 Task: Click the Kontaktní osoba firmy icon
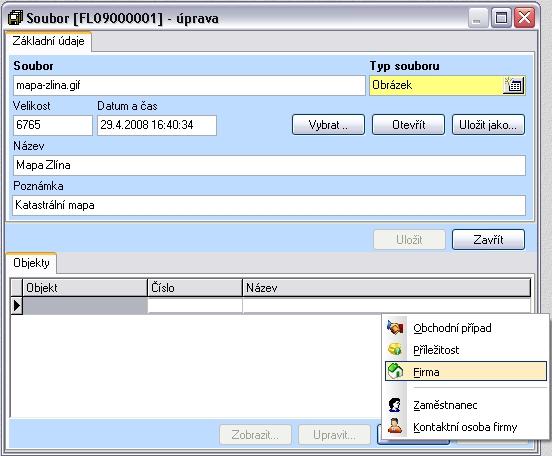pyautogui.click(x=395, y=426)
